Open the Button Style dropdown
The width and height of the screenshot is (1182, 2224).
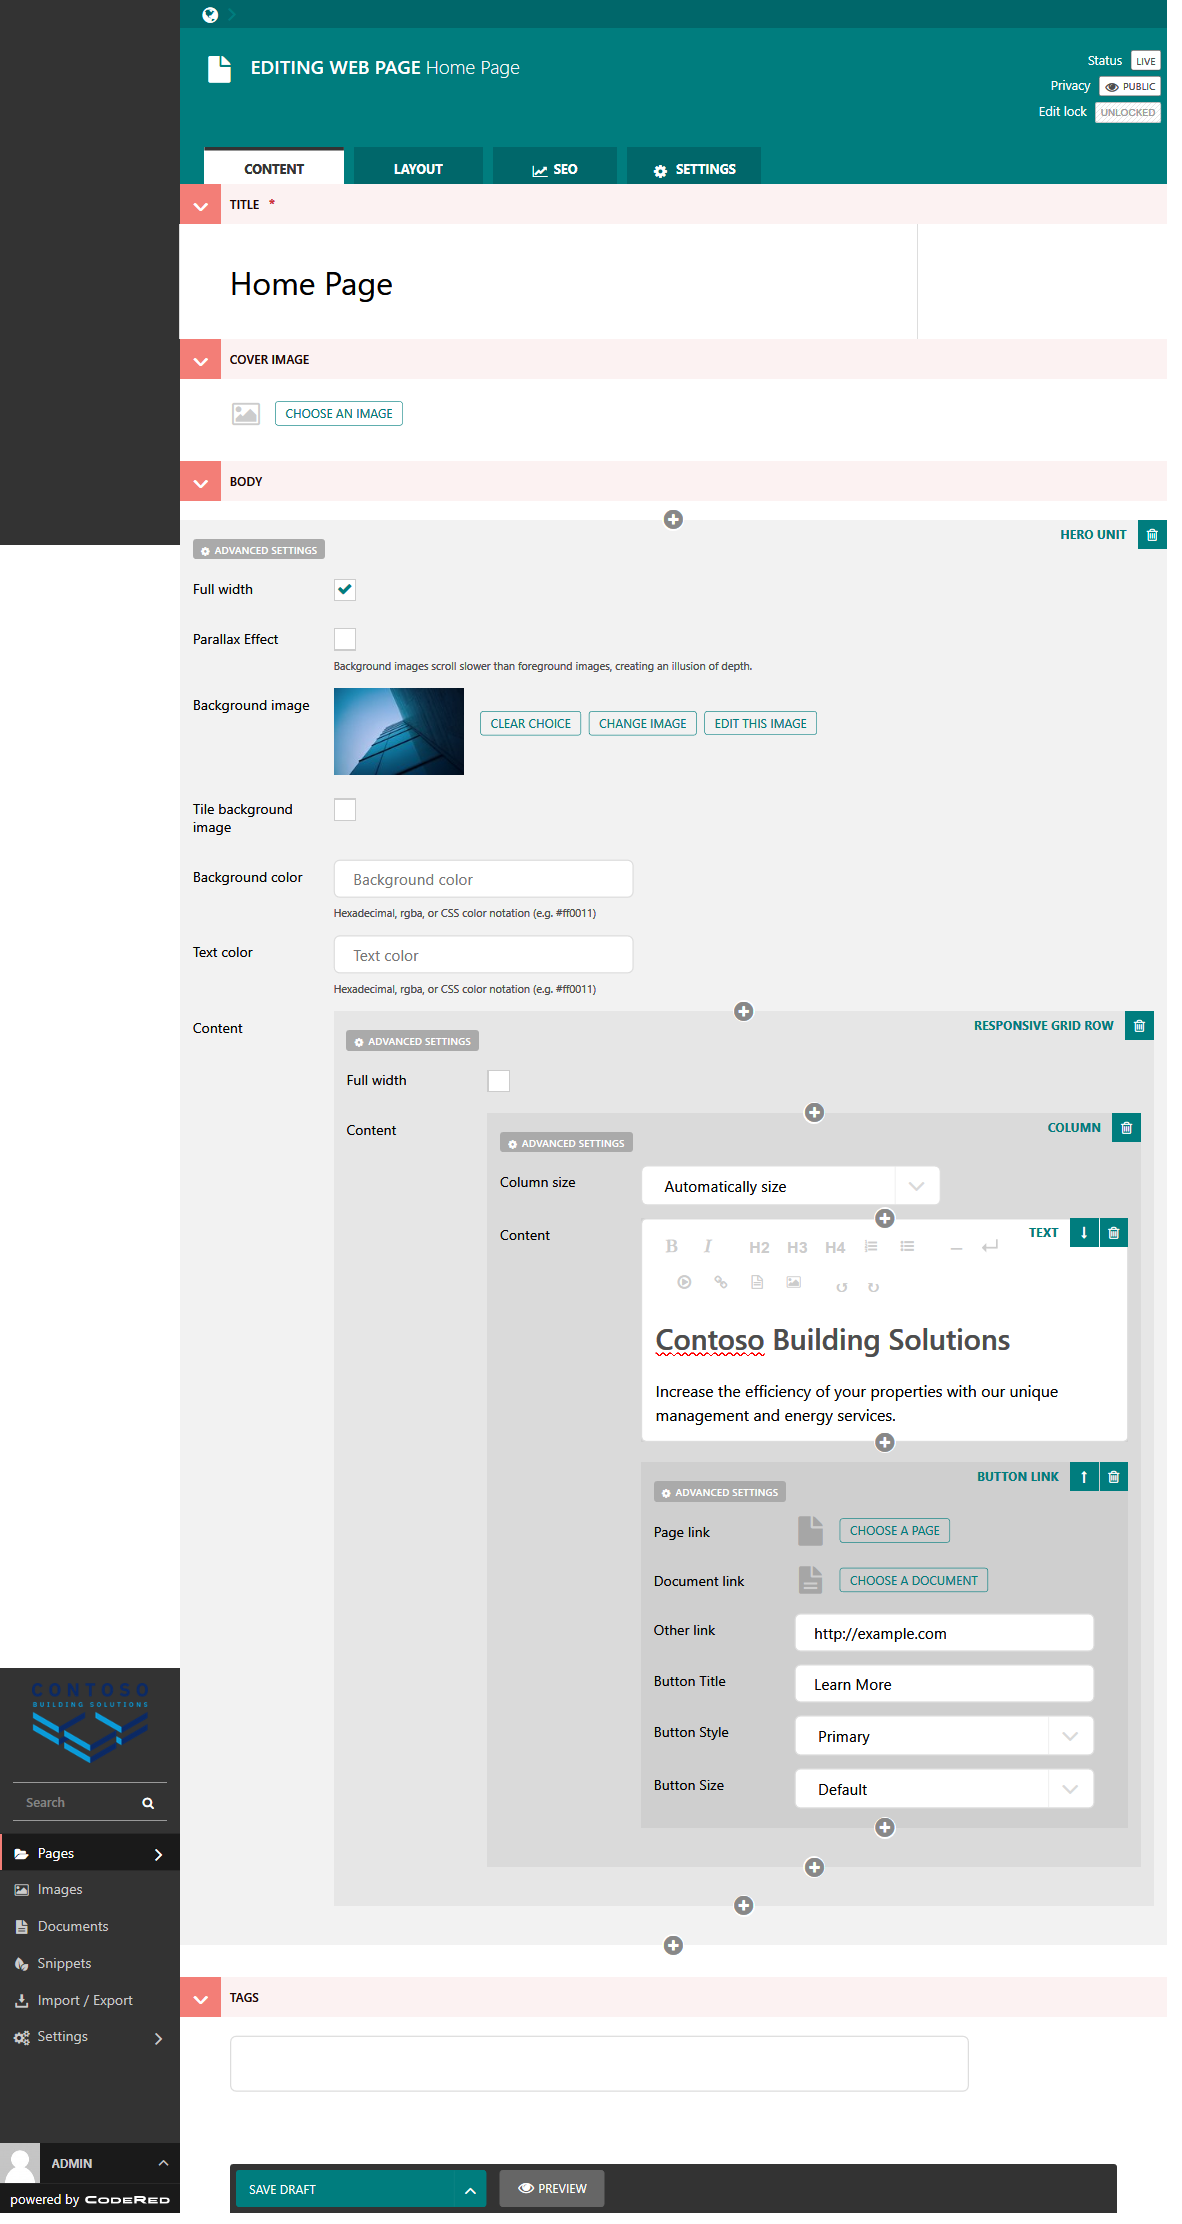(x=943, y=1736)
